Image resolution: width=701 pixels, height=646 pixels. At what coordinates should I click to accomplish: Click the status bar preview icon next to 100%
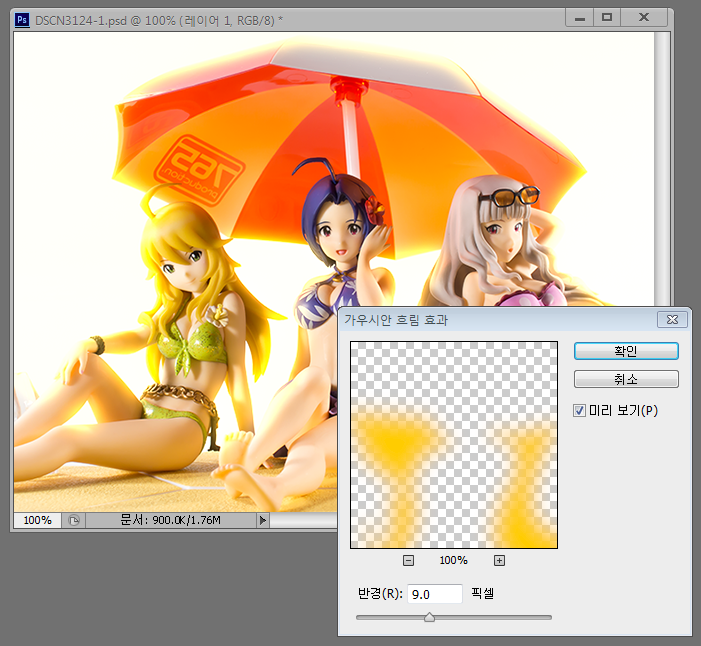point(74,520)
